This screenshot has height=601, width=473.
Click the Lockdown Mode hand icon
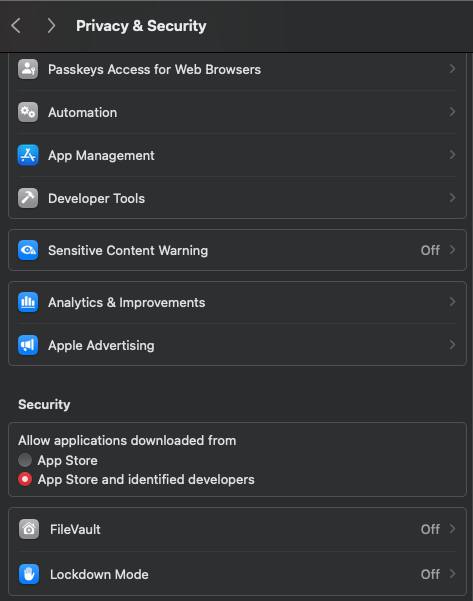(x=29, y=574)
